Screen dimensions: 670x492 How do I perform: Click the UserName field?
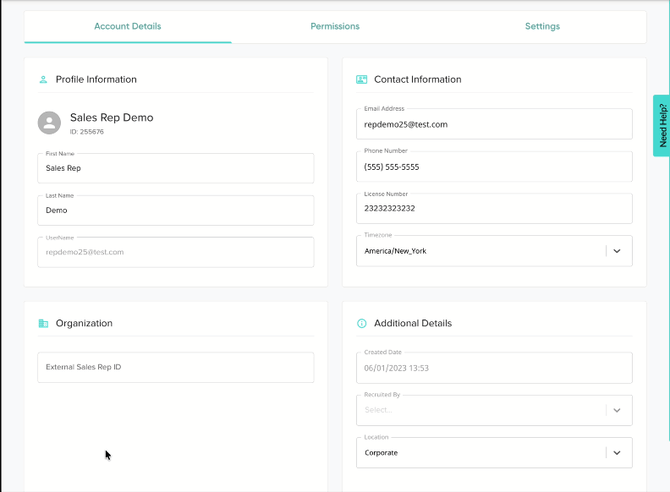176,252
